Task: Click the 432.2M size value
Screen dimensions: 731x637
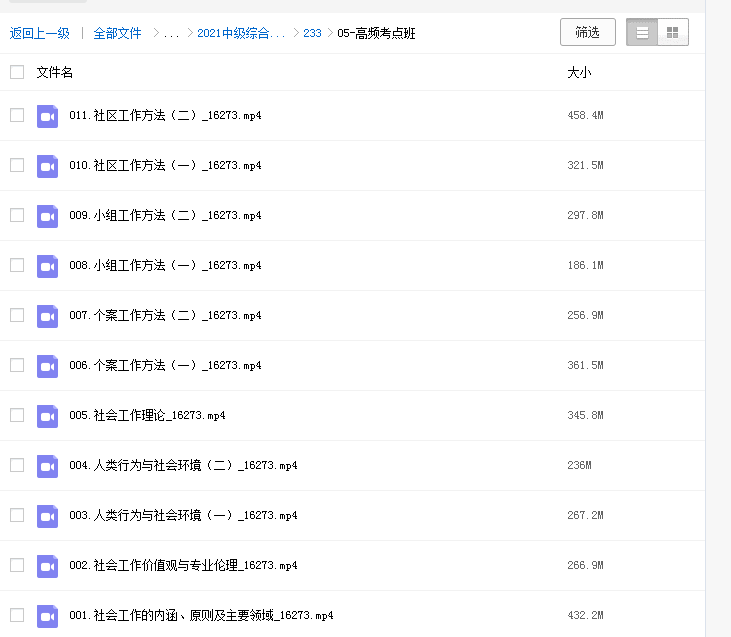Action: point(585,615)
